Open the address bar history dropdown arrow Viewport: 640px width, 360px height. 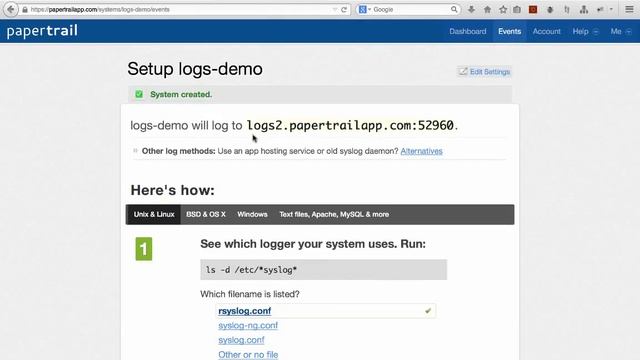[335, 9]
